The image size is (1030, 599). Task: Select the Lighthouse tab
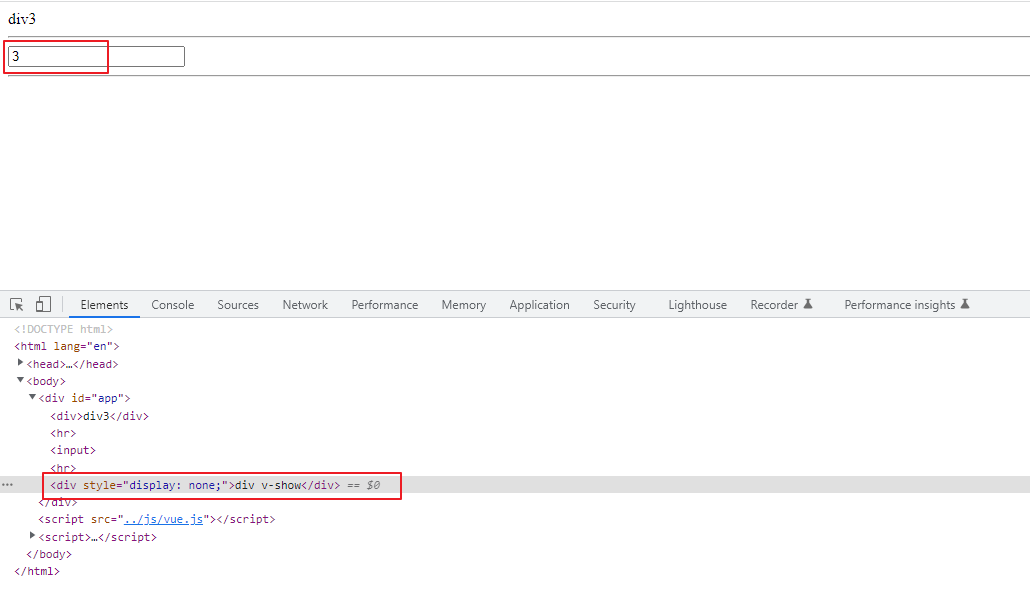697,305
